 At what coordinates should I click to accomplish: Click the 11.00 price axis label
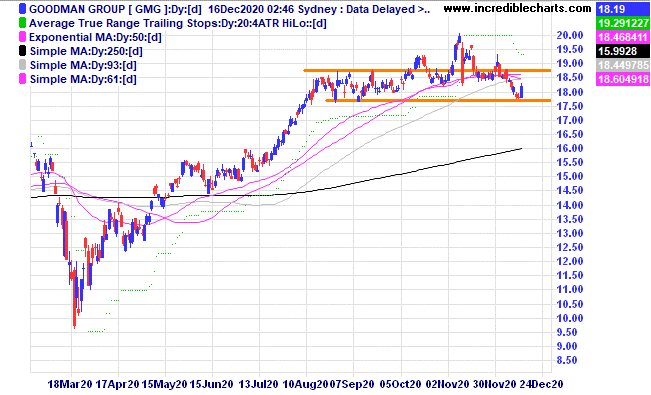(570, 290)
